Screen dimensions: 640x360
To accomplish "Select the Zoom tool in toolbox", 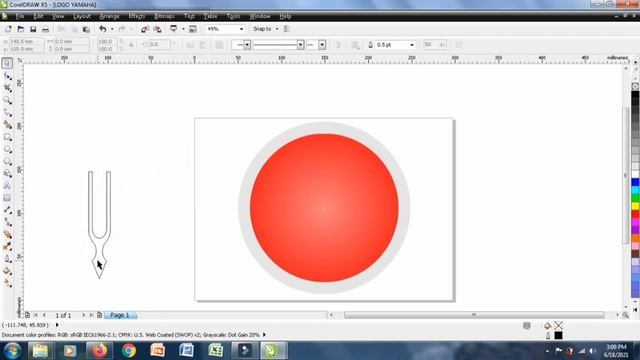I will click(x=7, y=100).
